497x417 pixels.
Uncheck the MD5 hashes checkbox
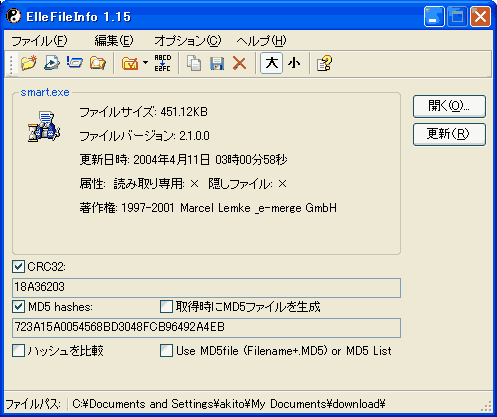coord(18,307)
